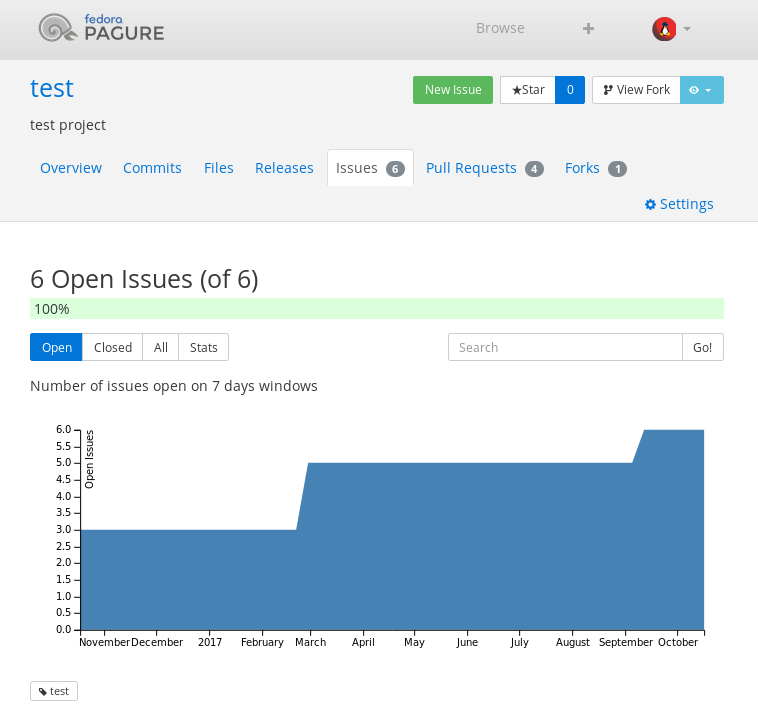The width and height of the screenshot is (758, 712).
Task: Click the plus icon in header
Action: click(588, 29)
